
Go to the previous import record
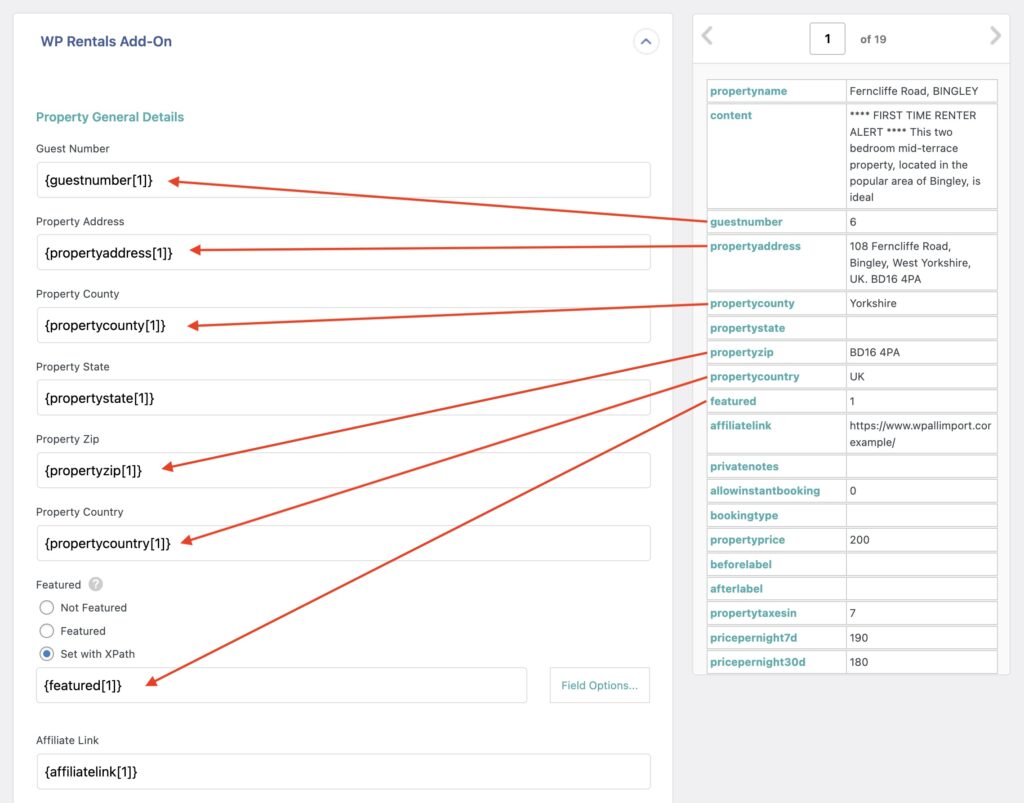click(708, 36)
